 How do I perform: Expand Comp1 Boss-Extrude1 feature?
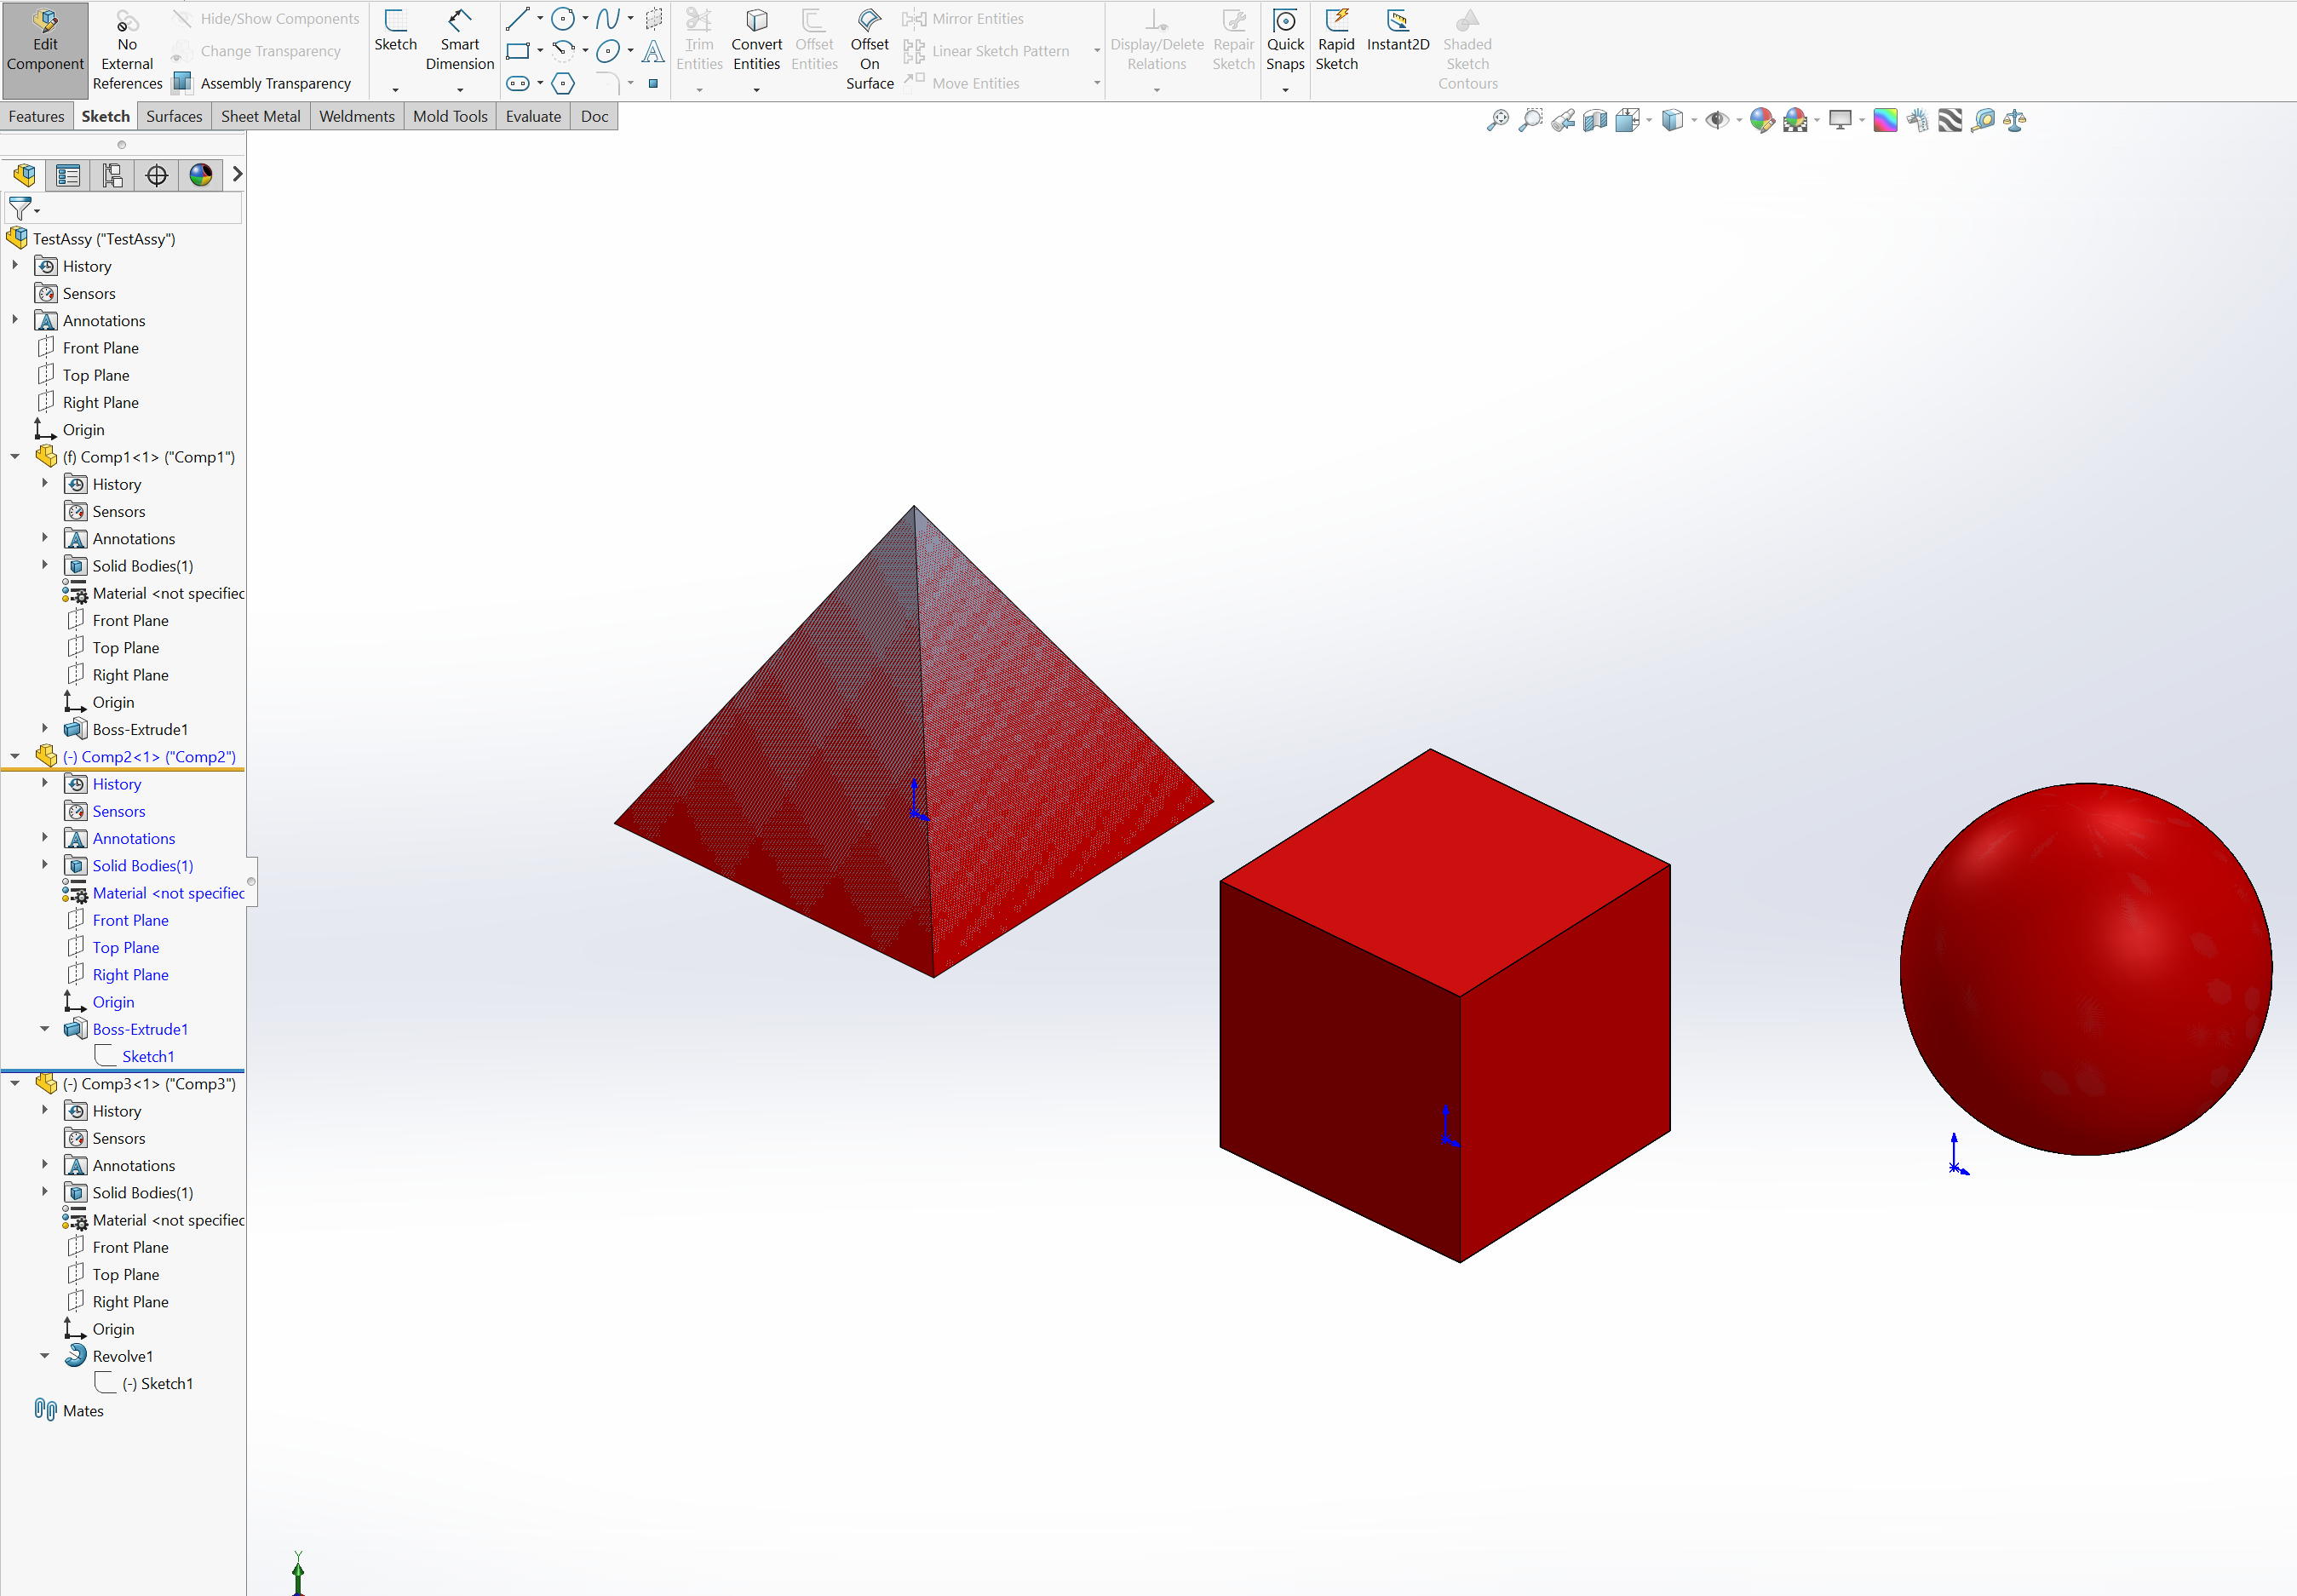(x=45, y=728)
